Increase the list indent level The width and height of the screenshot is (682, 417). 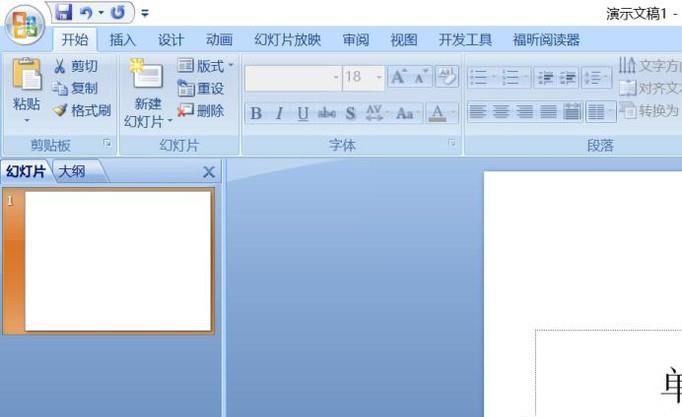[x=568, y=78]
